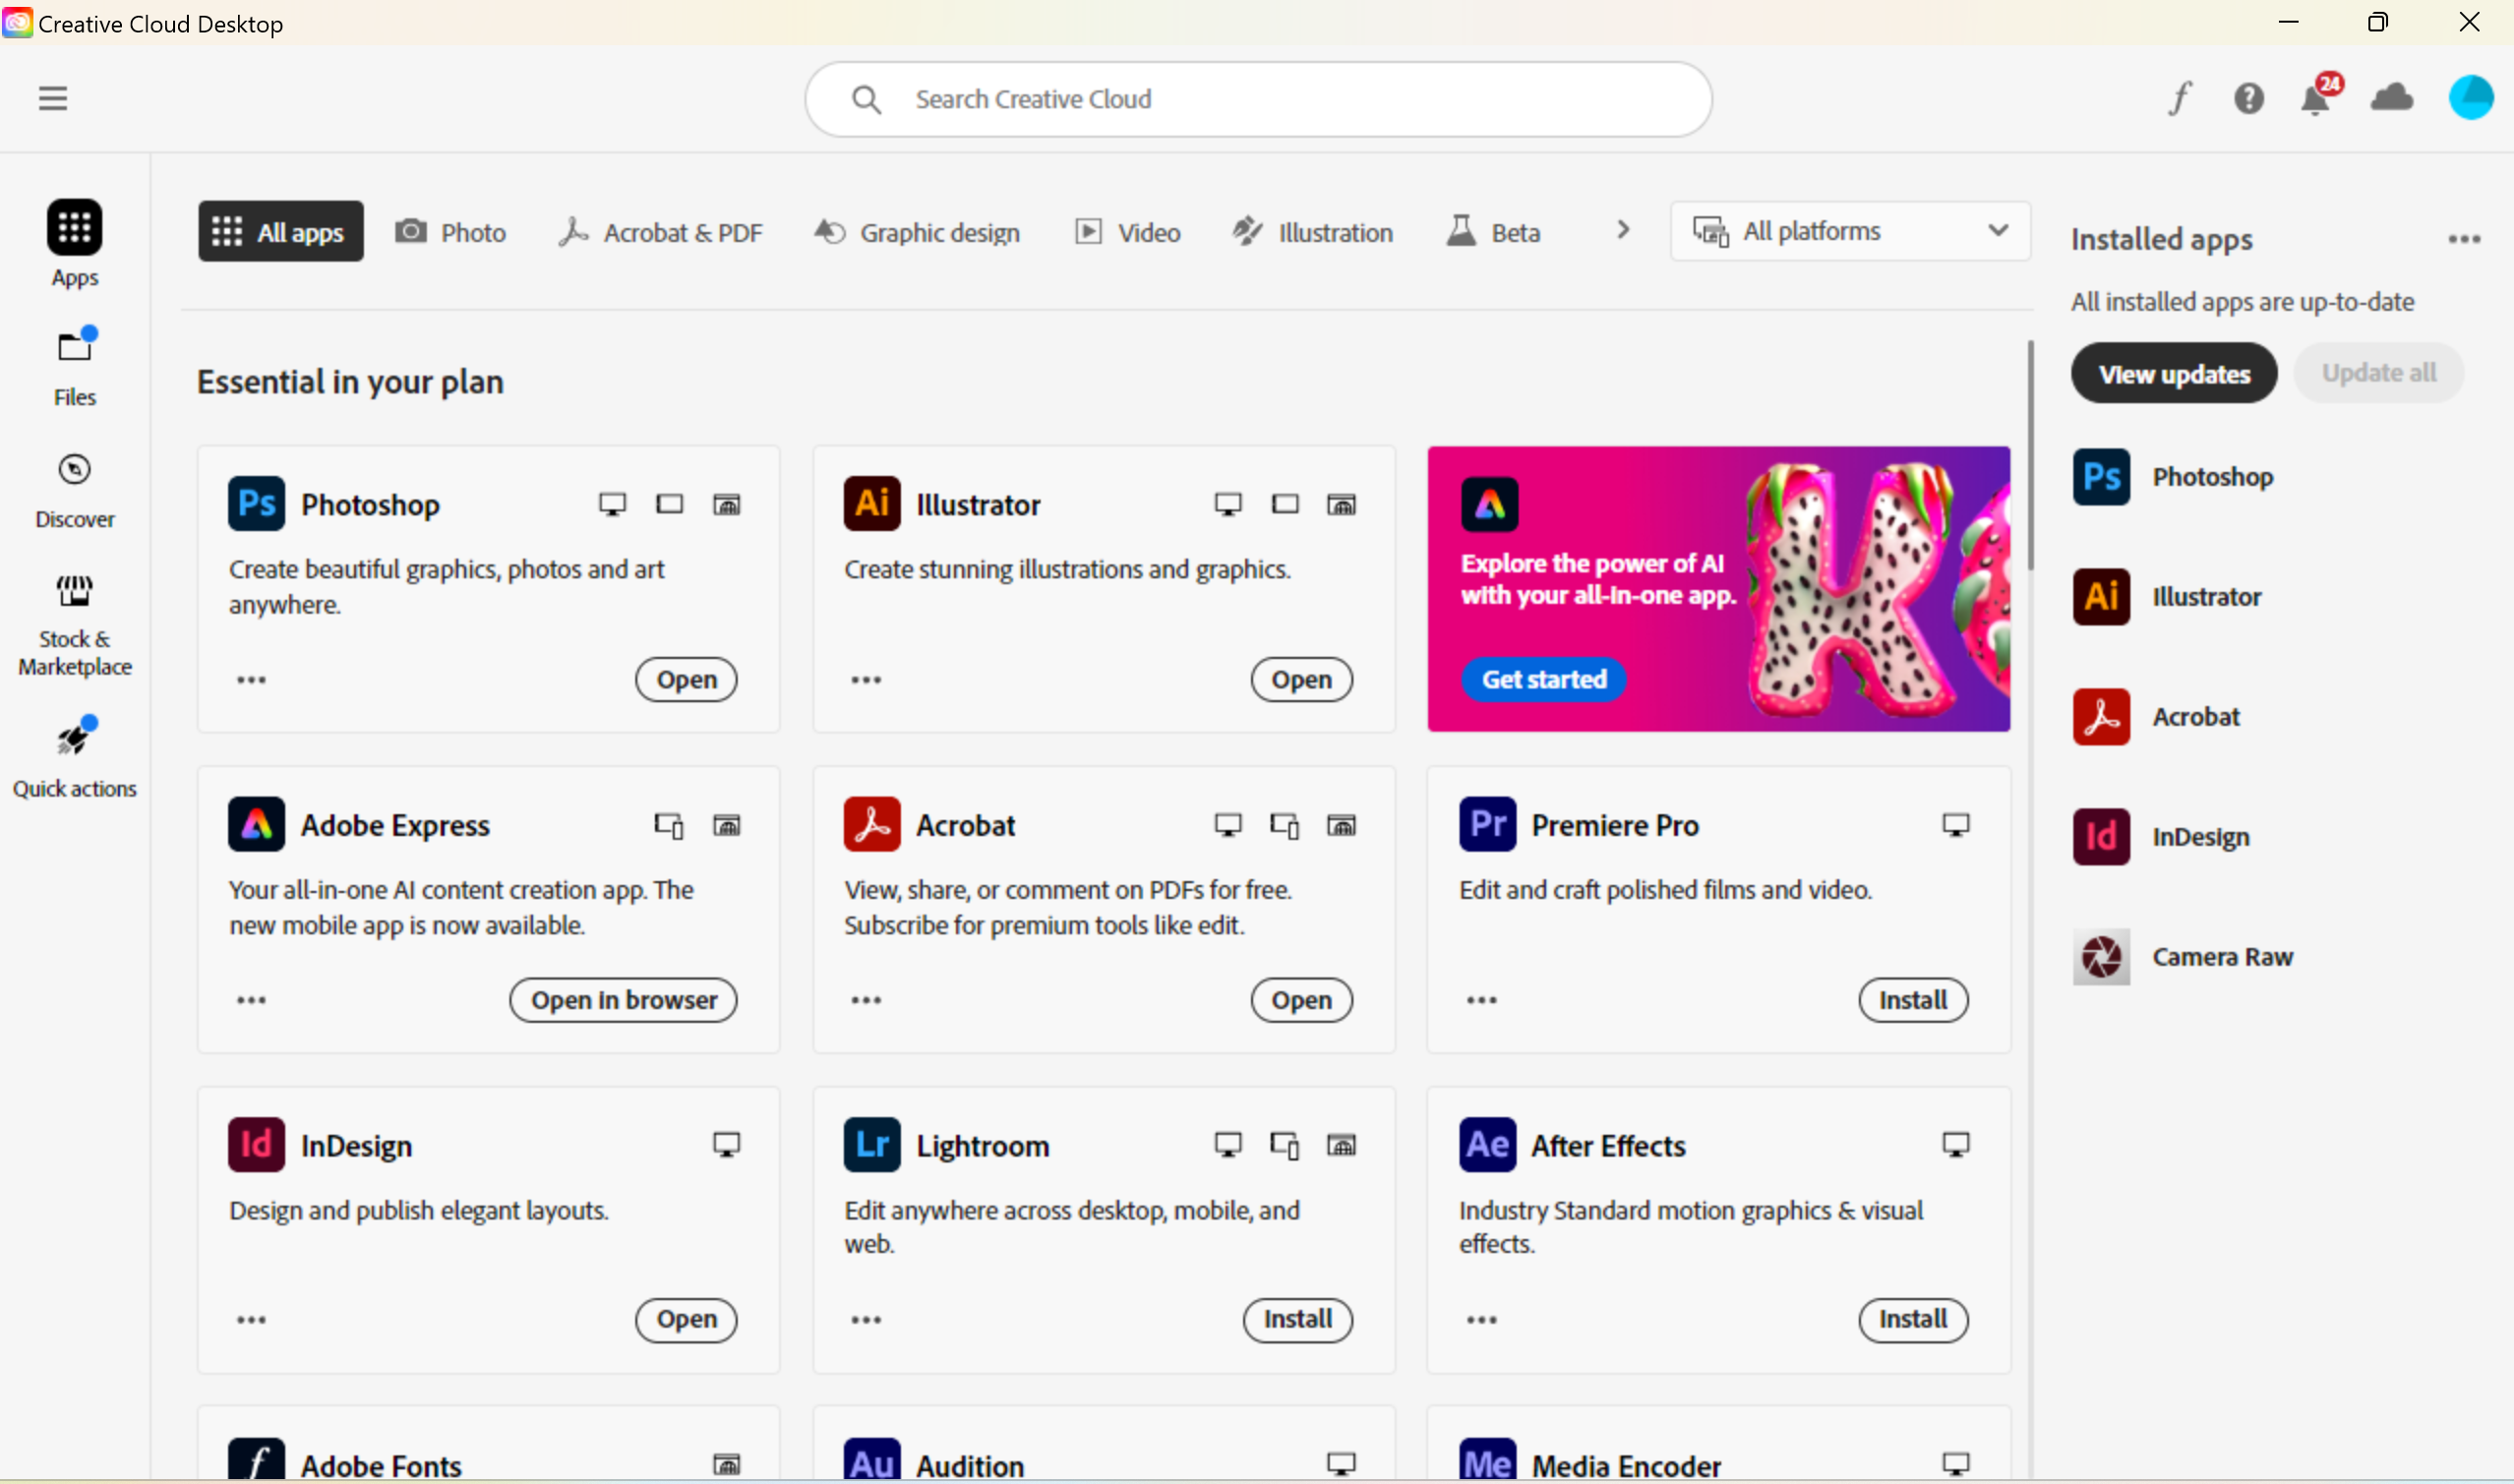Viewport: 2514px width, 1484px height.
Task: Open the hamburger menu icon
Action: pyautogui.click(x=53, y=98)
